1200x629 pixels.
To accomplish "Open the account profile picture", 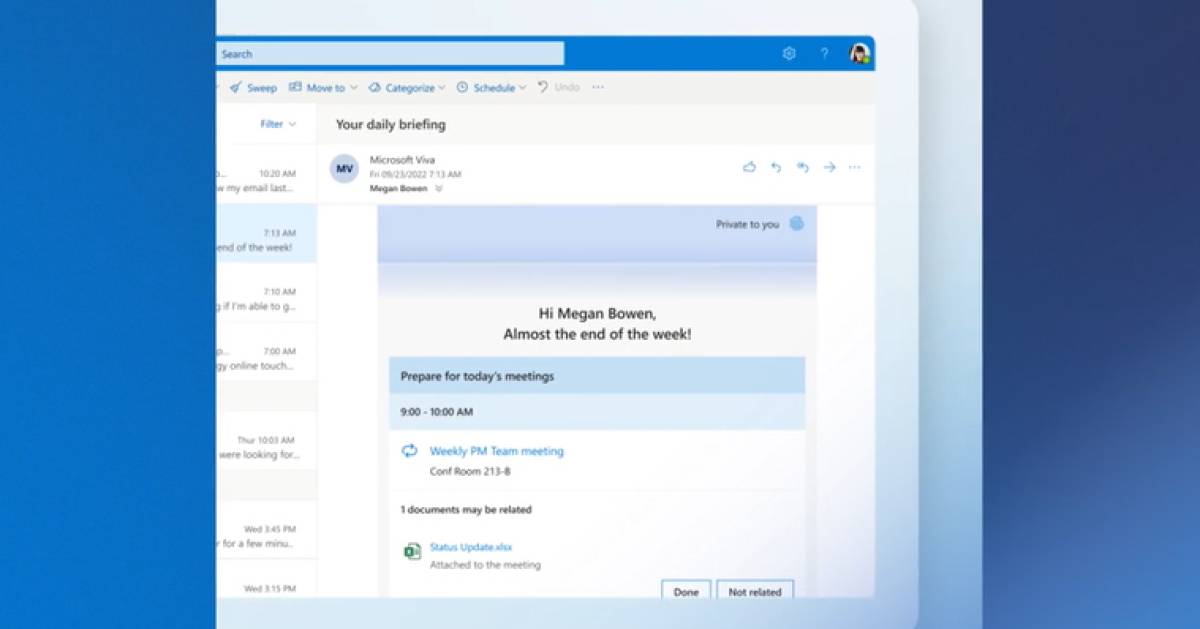I will (859, 54).
